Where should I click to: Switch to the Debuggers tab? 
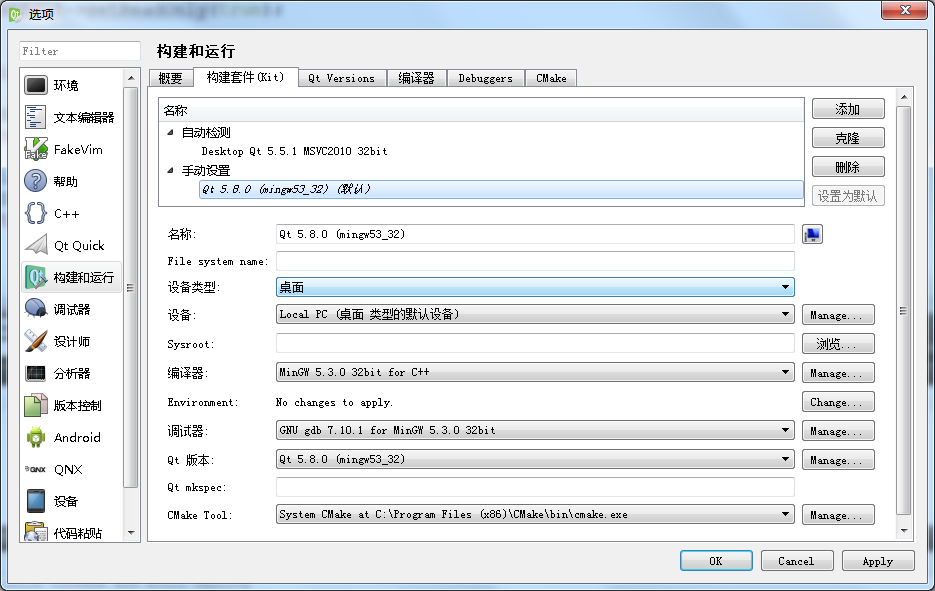tap(485, 78)
